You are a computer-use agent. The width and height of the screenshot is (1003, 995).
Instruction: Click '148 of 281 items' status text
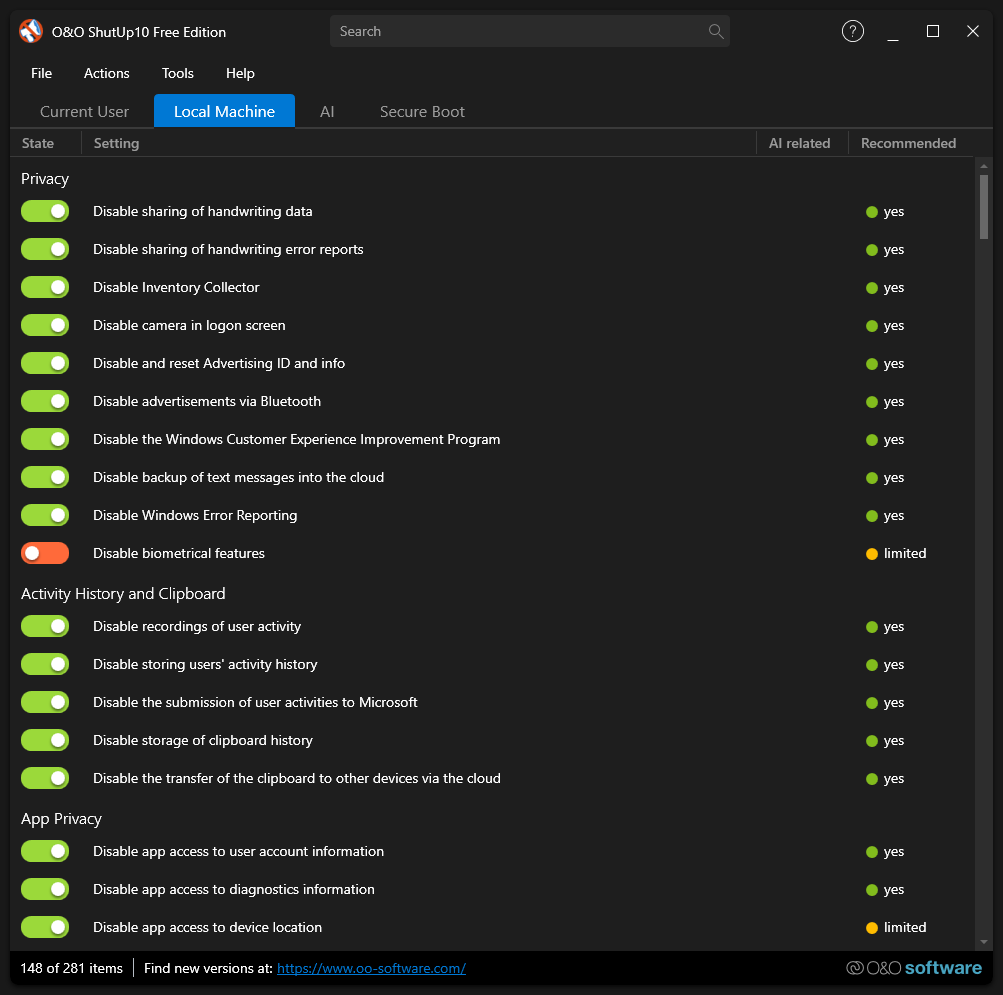coord(72,968)
